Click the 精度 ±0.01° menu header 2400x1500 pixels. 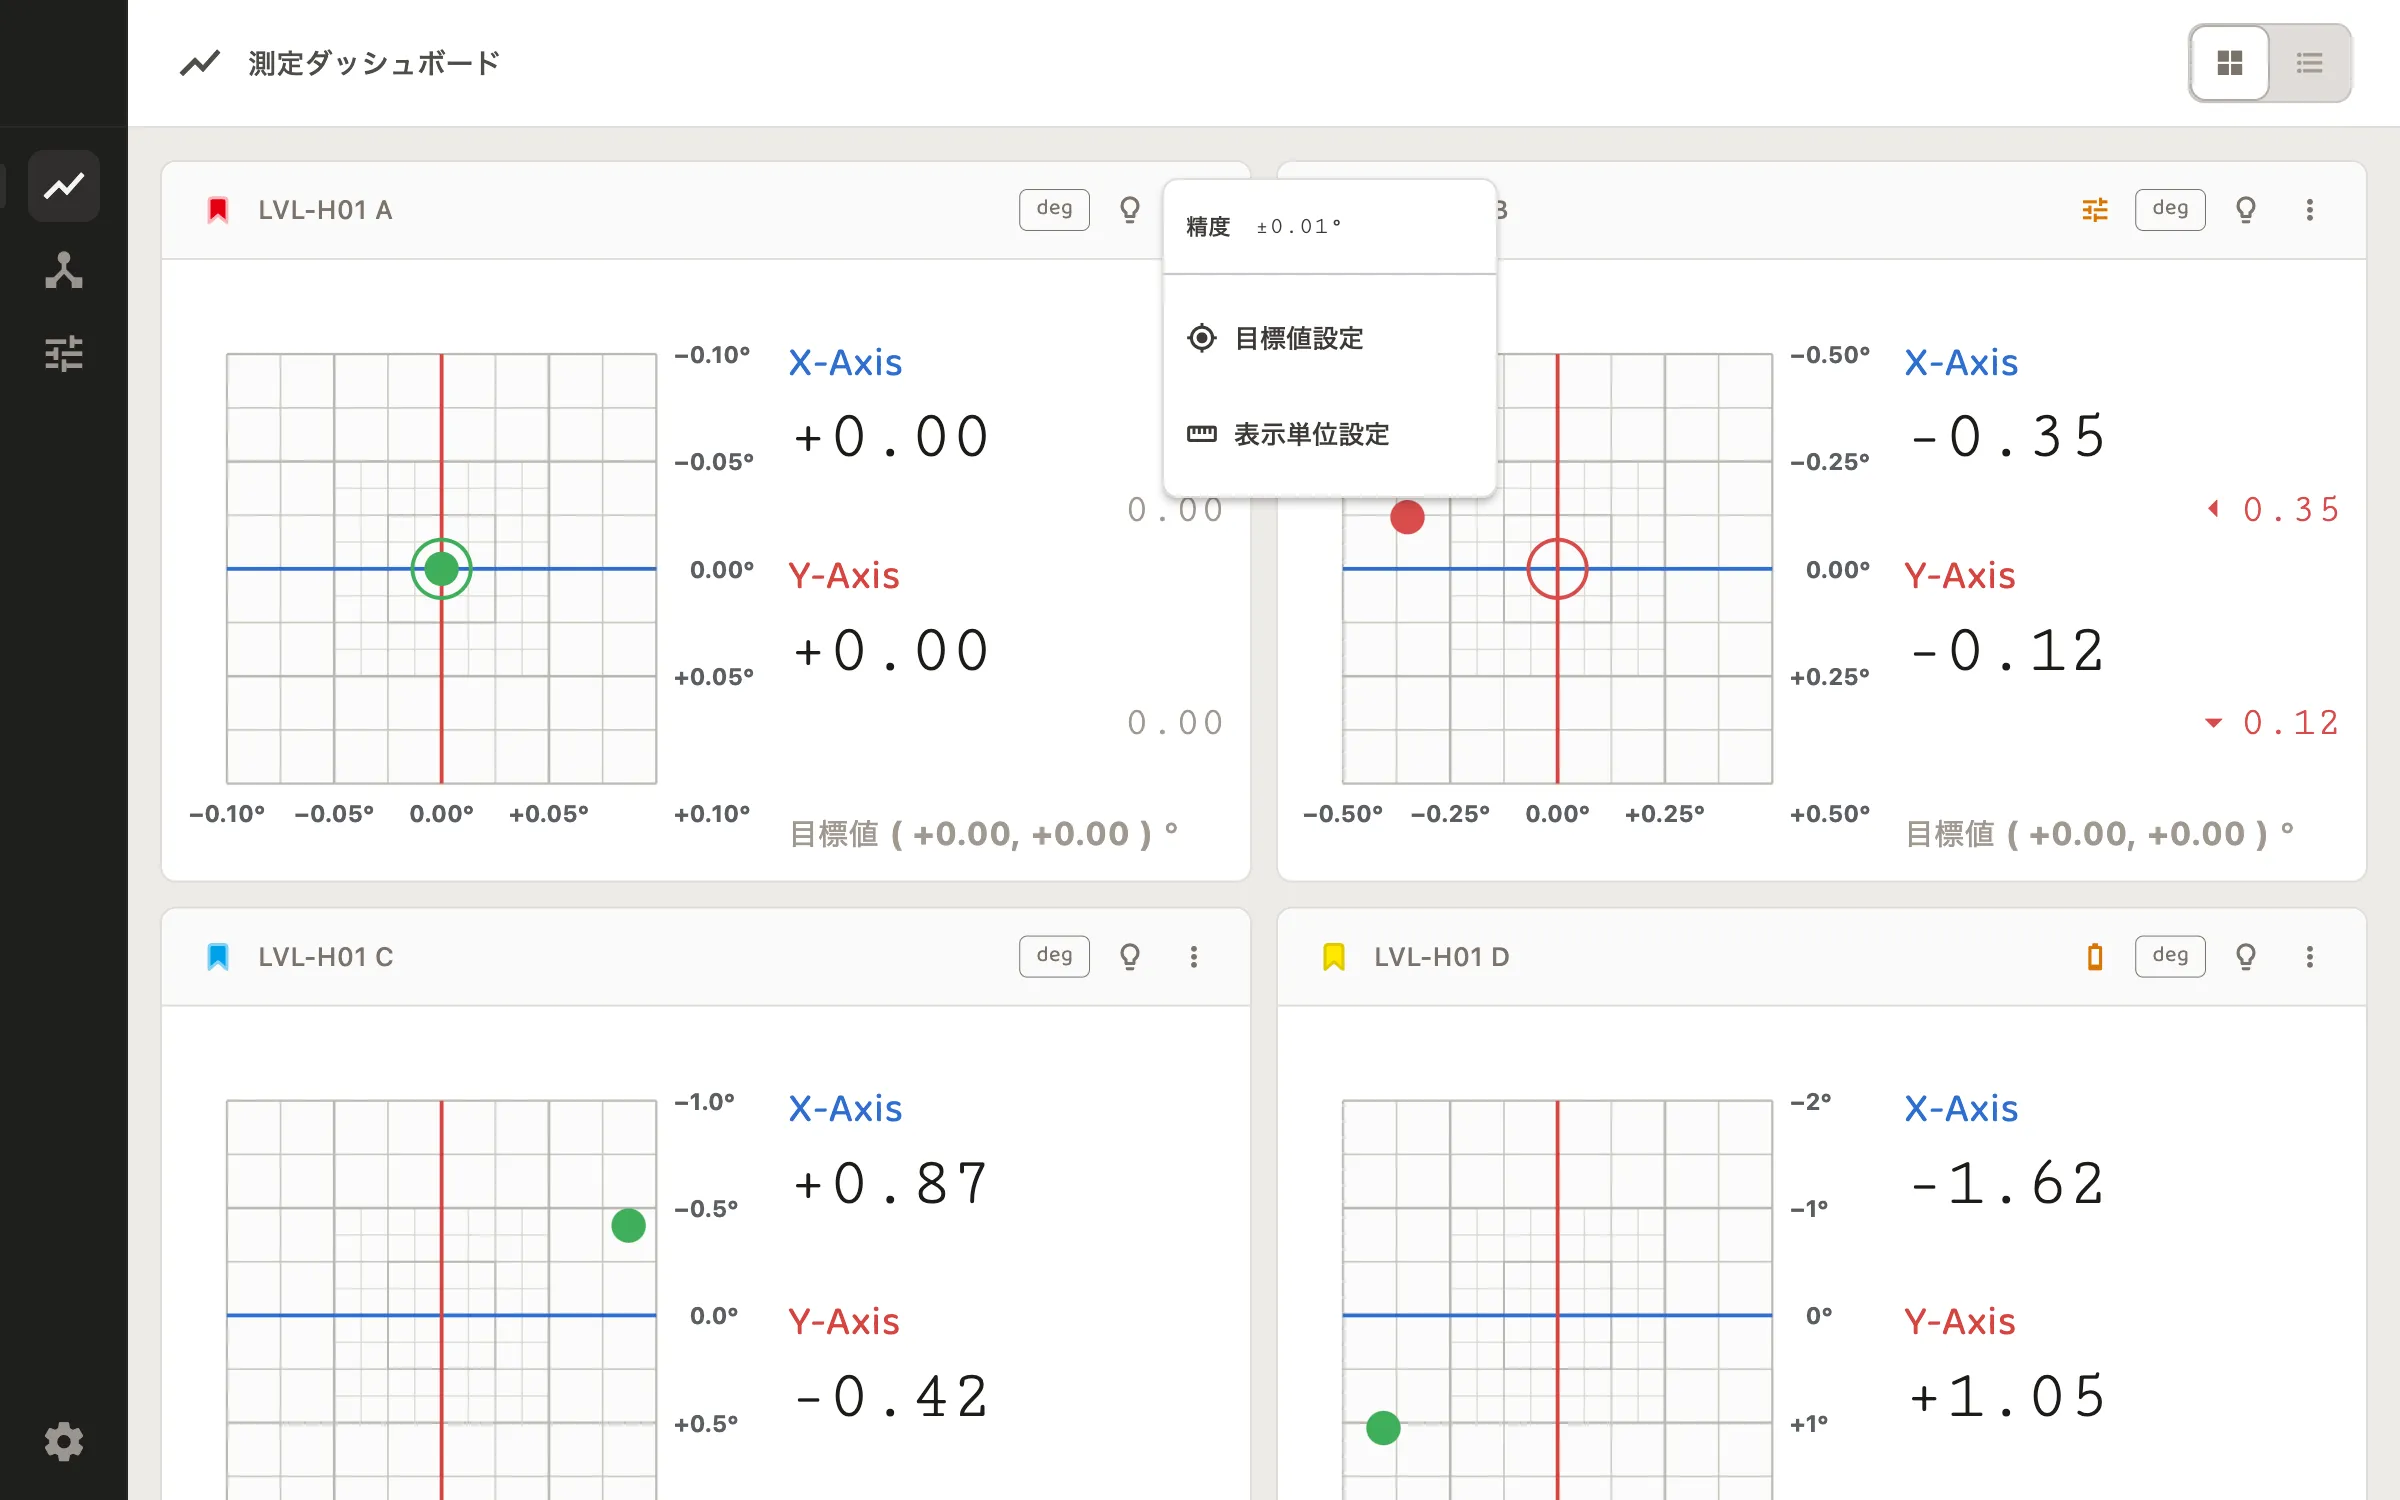click(1330, 227)
